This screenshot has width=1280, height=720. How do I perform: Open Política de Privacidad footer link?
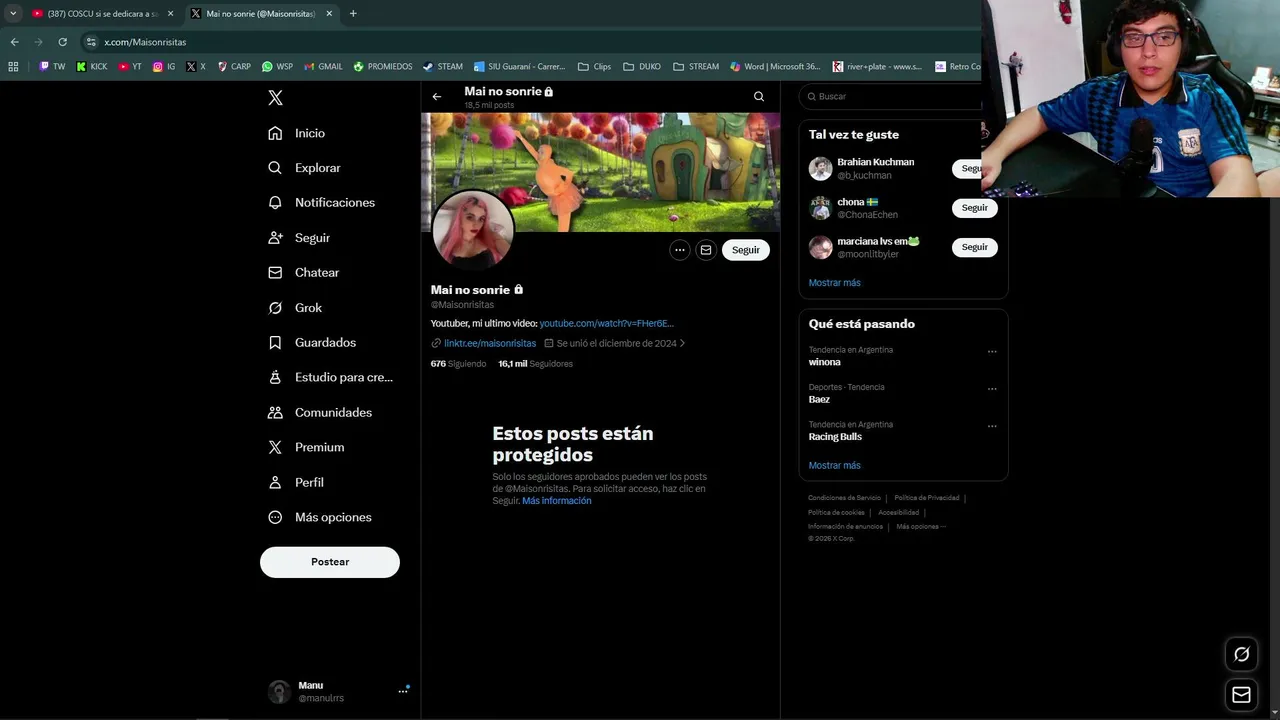(x=927, y=498)
